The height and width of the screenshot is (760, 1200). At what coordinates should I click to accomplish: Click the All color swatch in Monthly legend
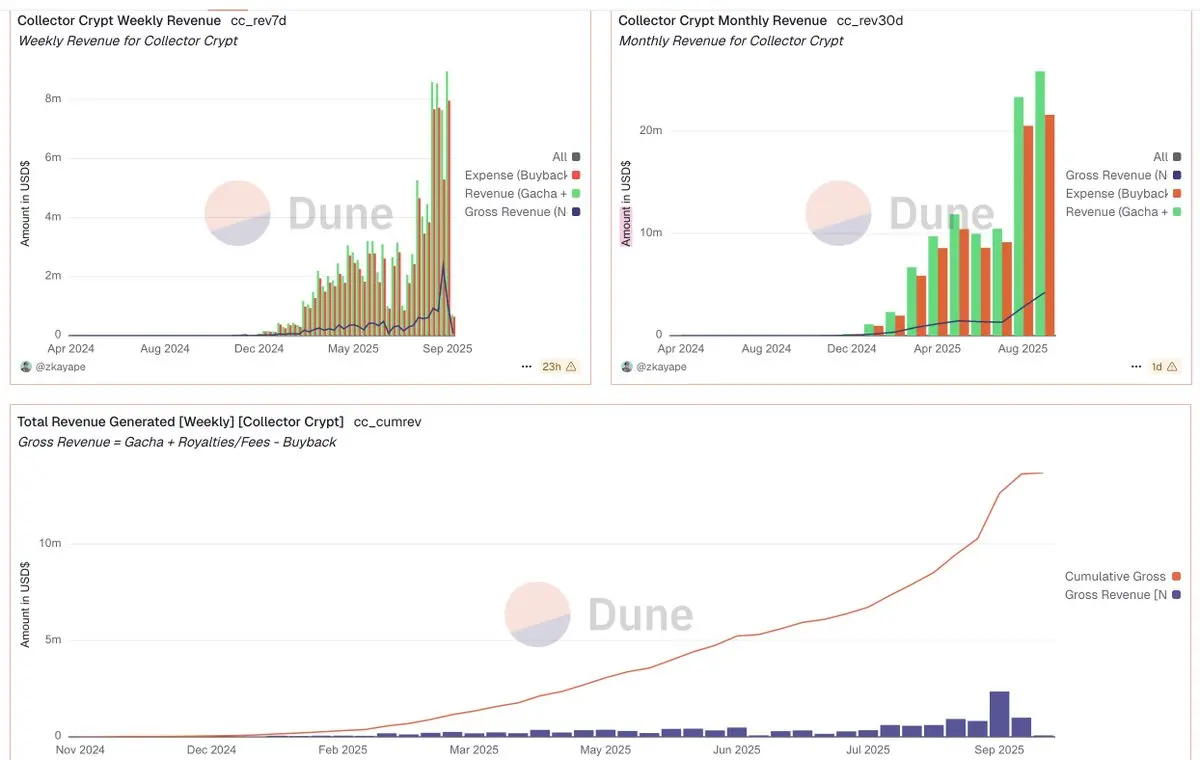[1177, 157]
